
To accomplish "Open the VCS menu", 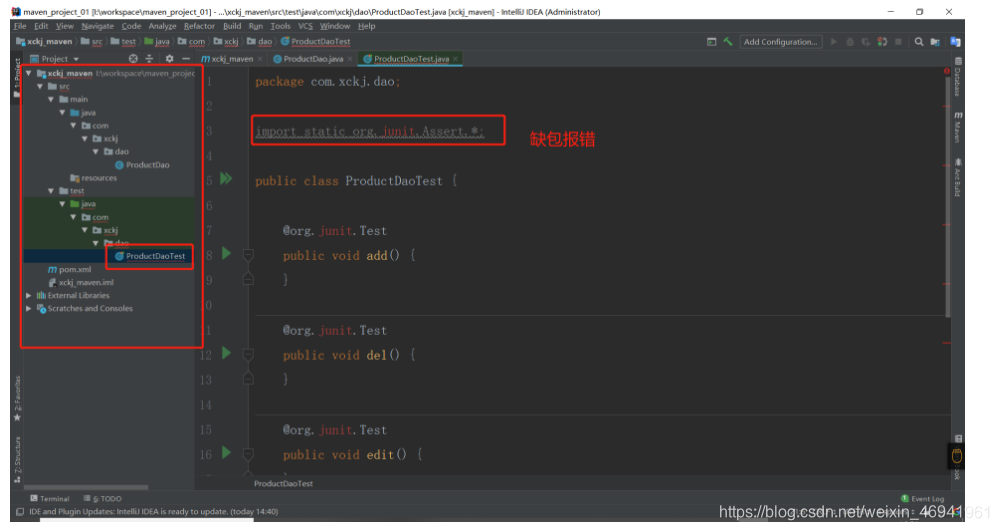I will coord(306,26).
